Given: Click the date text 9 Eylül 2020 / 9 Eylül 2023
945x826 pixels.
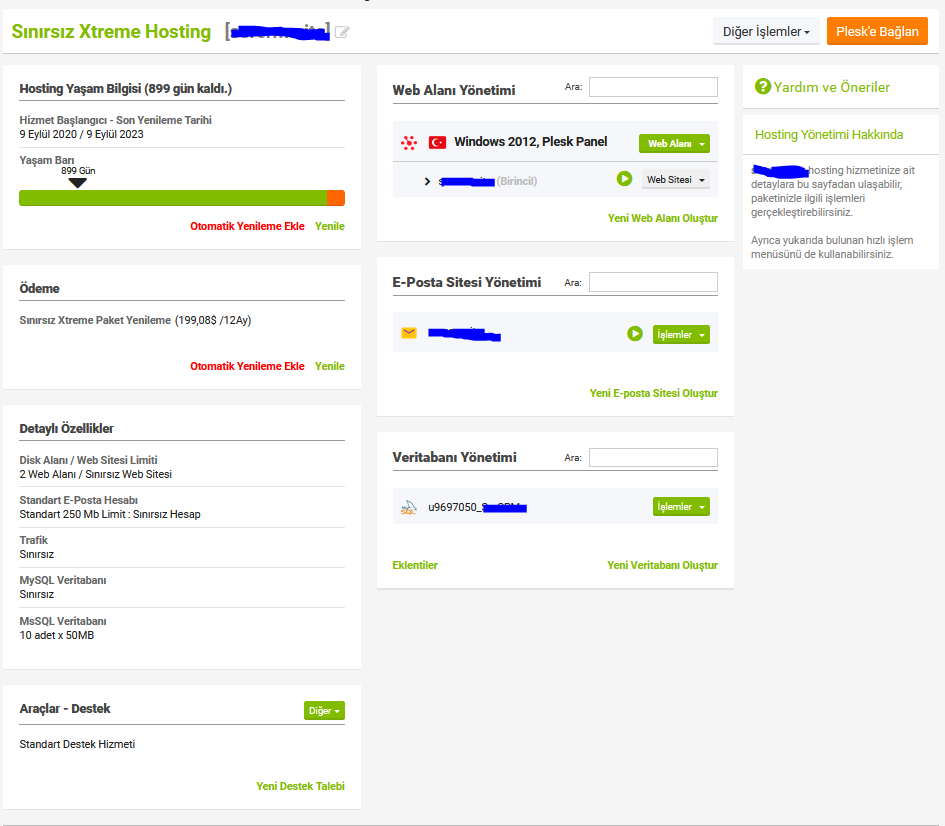Looking at the screenshot, I should (81, 134).
